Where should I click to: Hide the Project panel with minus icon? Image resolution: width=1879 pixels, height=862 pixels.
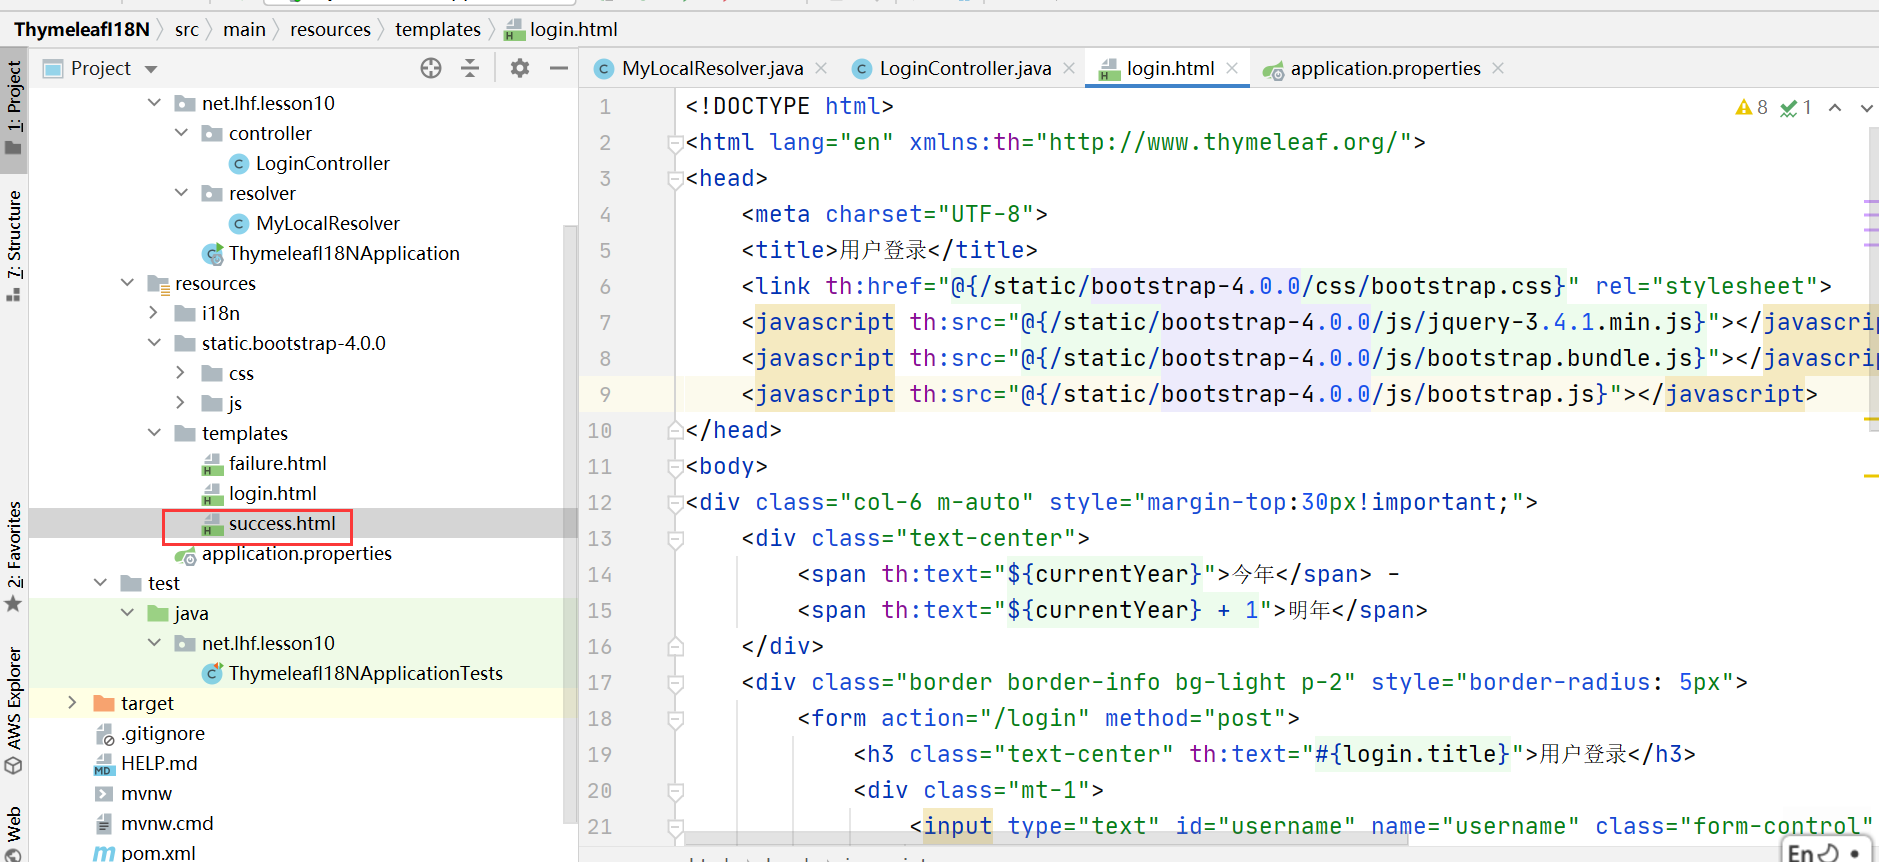559,68
